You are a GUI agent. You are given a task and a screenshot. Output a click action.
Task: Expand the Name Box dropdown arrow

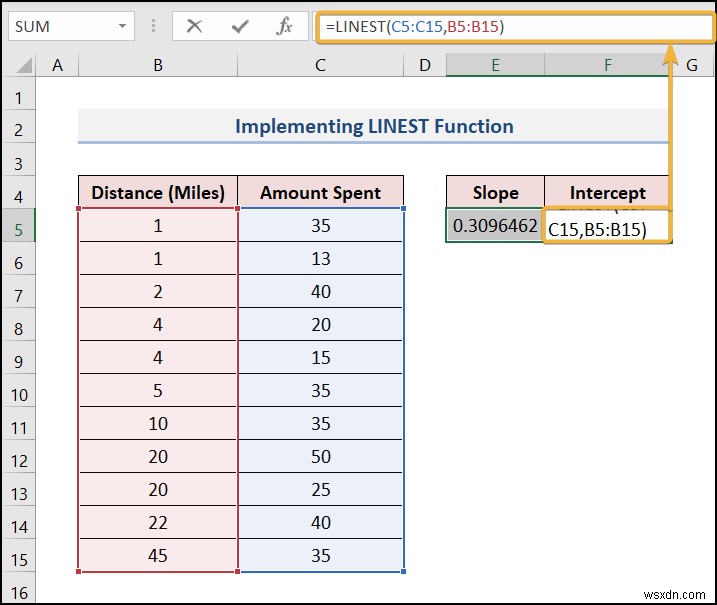pyautogui.click(x=122, y=26)
